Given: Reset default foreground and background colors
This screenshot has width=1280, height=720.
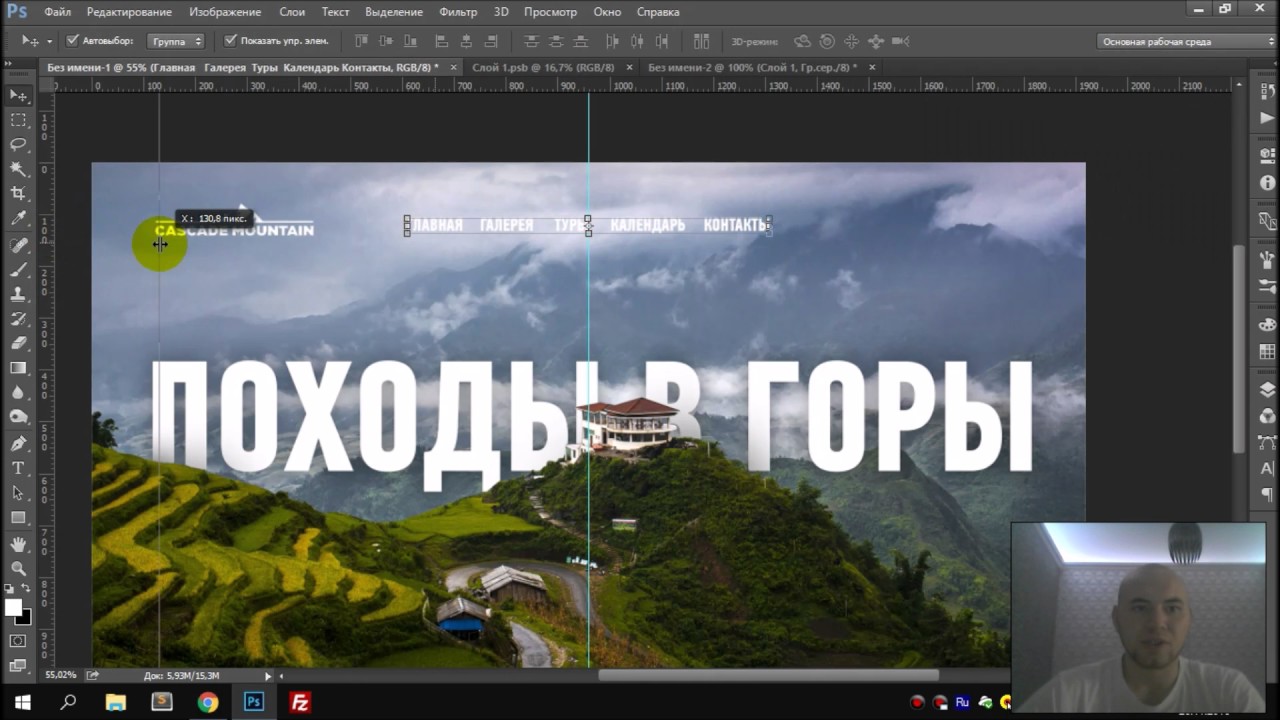Looking at the screenshot, I should (10, 589).
